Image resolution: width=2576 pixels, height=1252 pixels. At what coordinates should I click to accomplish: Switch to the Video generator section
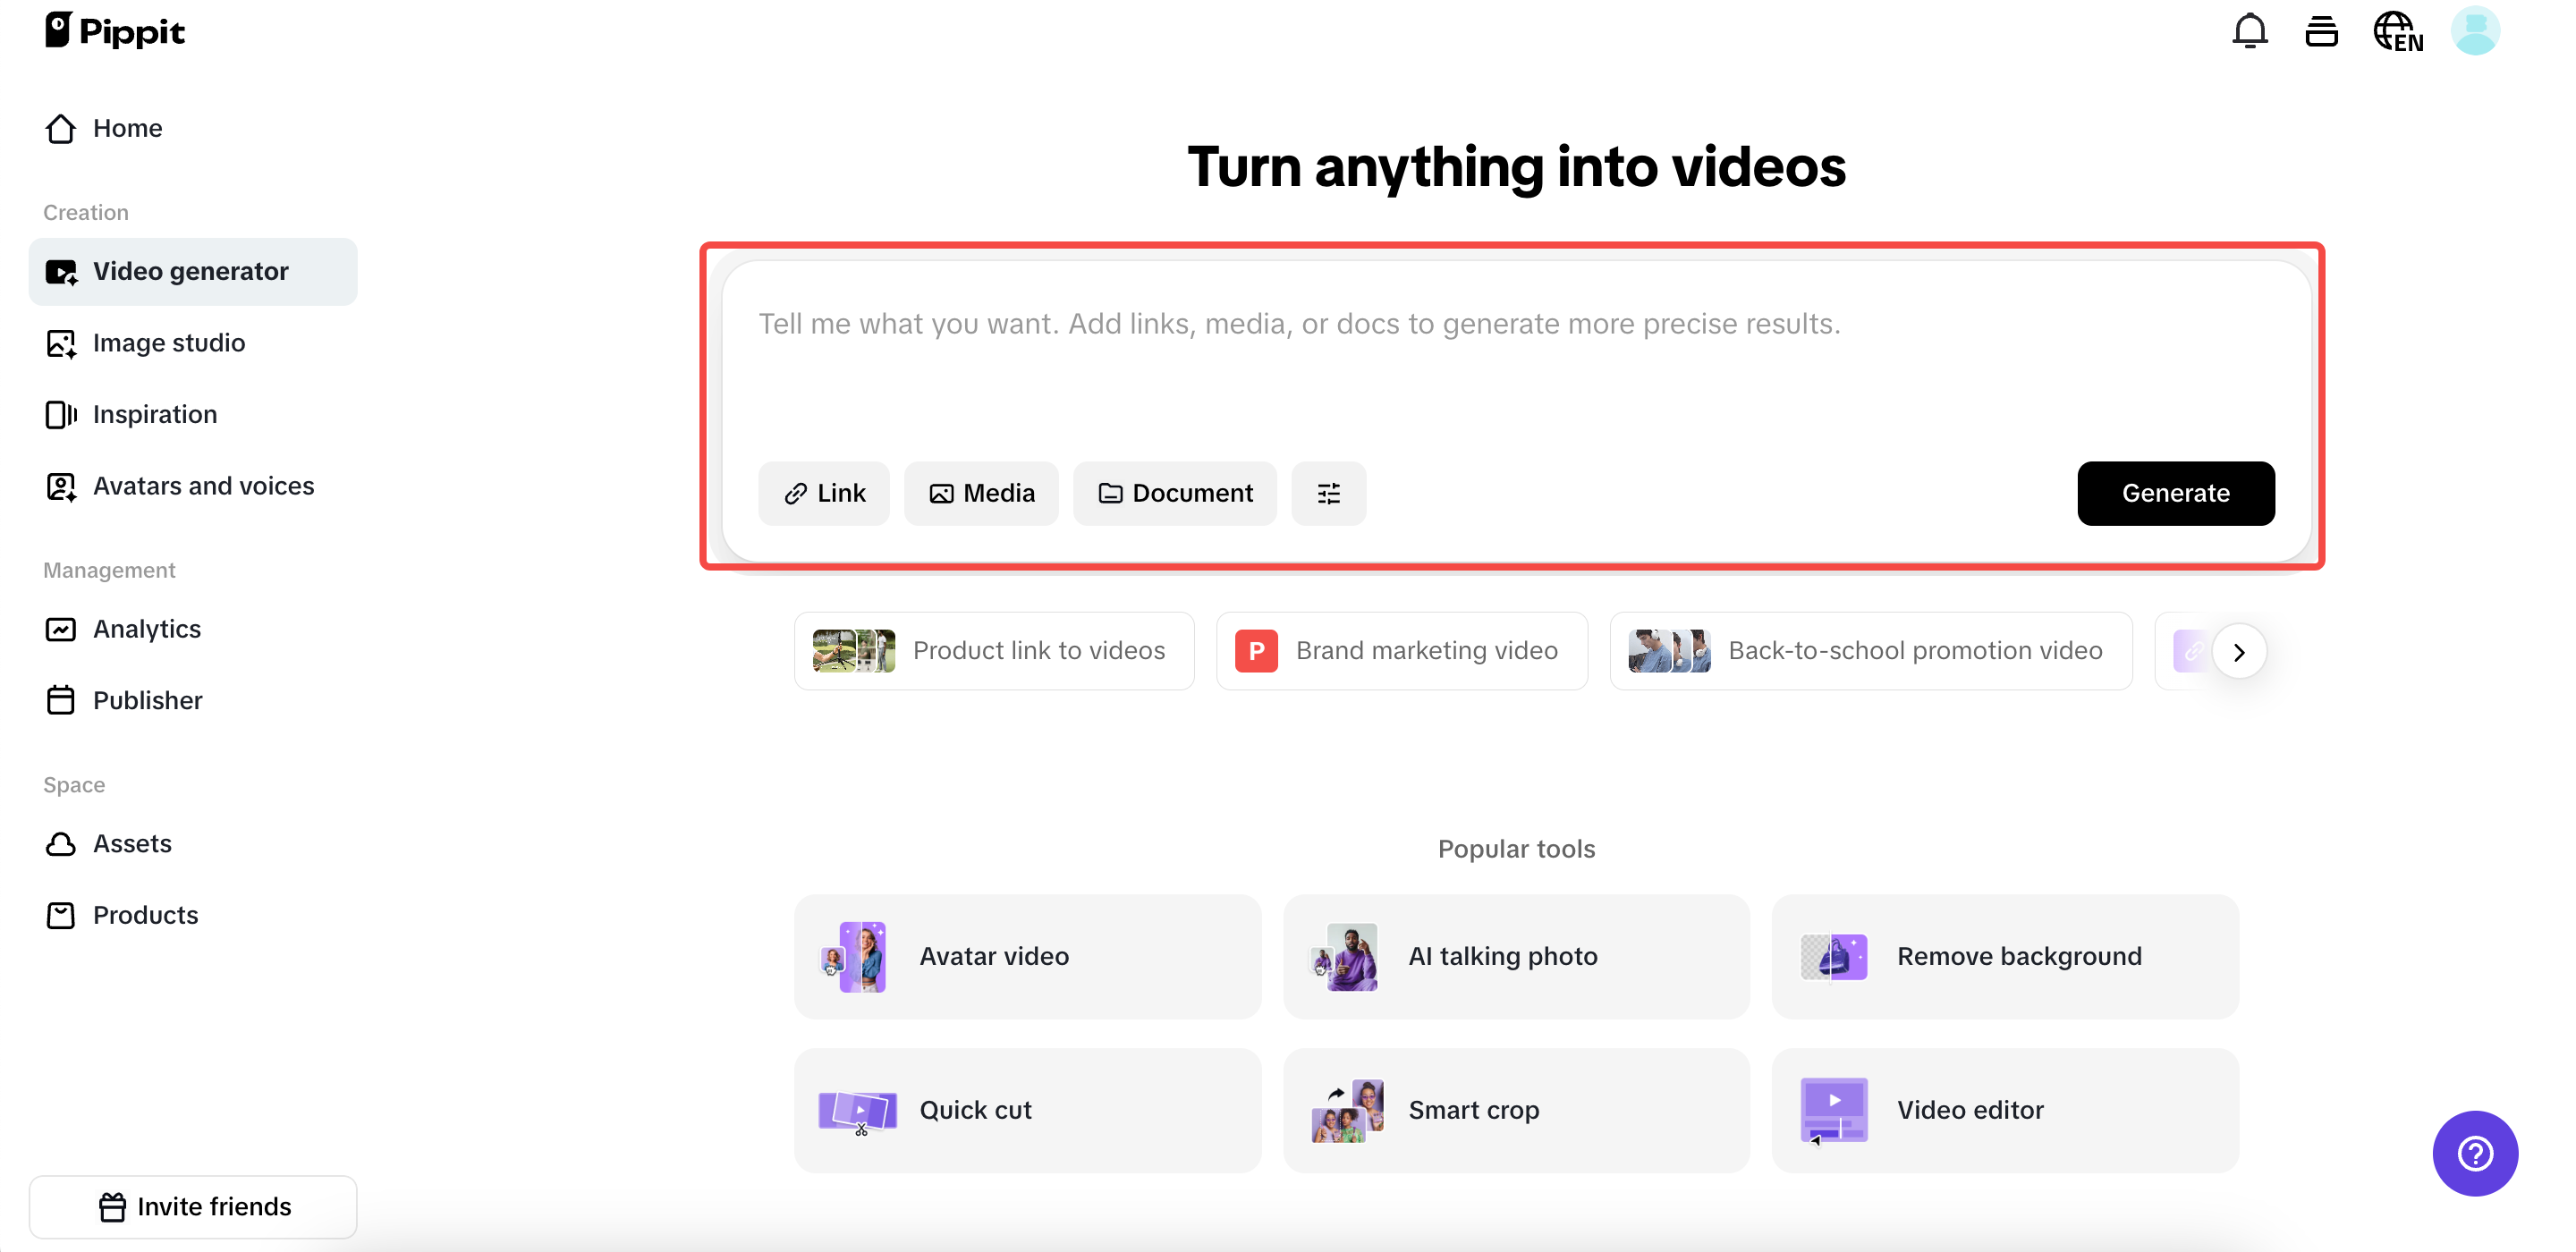click(190, 271)
